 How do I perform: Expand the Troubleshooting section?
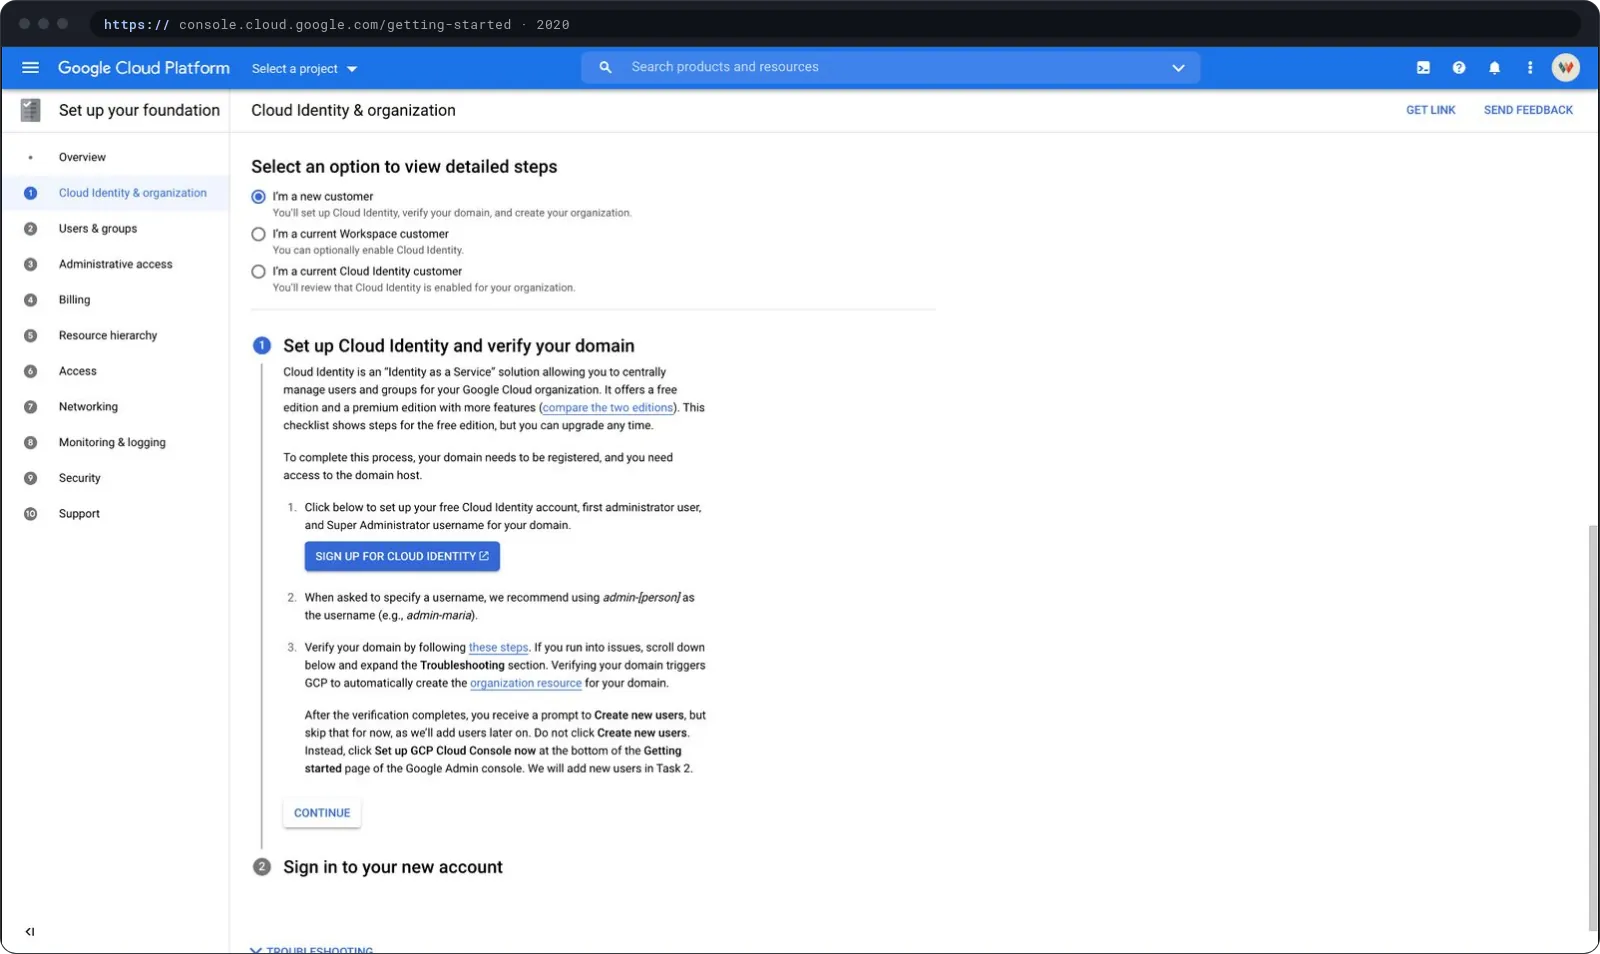point(311,949)
